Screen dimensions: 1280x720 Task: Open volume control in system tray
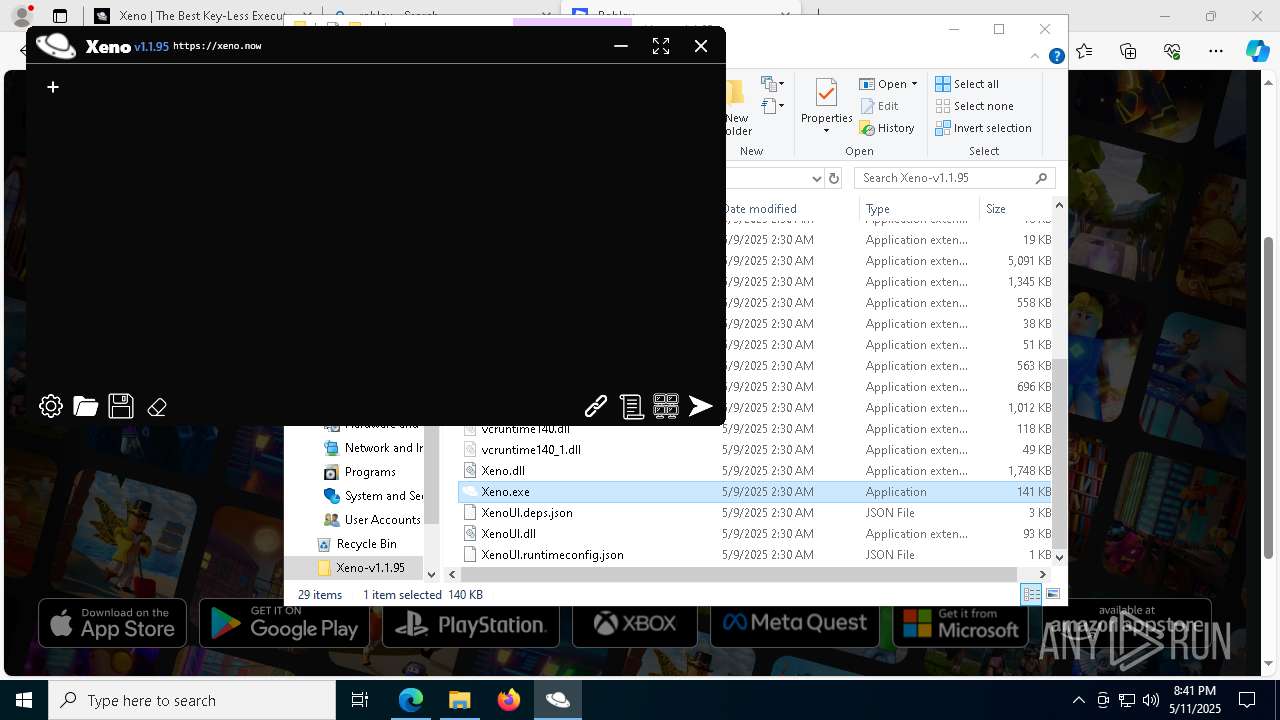(1150, 700)
